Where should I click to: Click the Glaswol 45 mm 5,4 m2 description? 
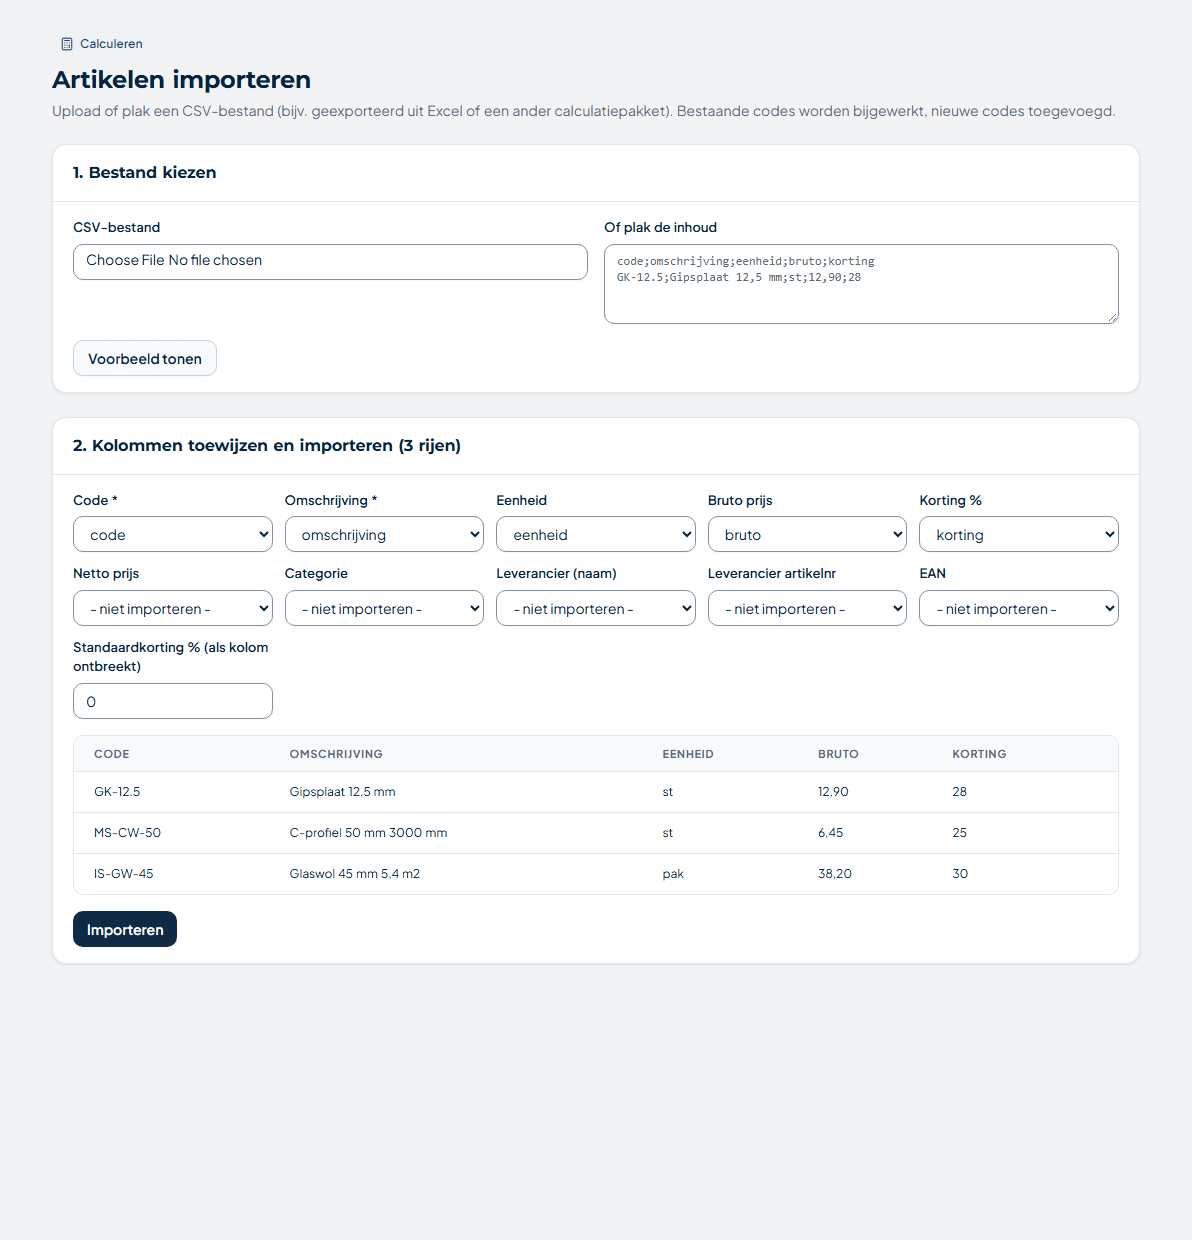click(x=355, y=874)
